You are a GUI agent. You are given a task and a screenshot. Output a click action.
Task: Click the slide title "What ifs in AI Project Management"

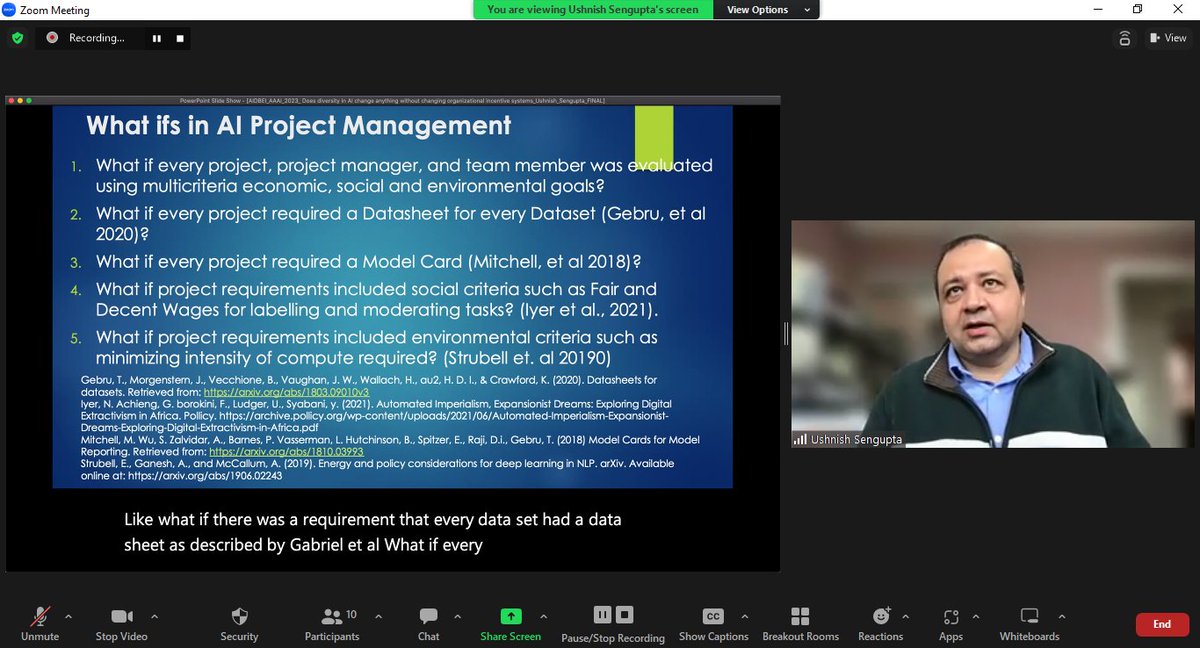pyautogui.click(x=299, y=125)
